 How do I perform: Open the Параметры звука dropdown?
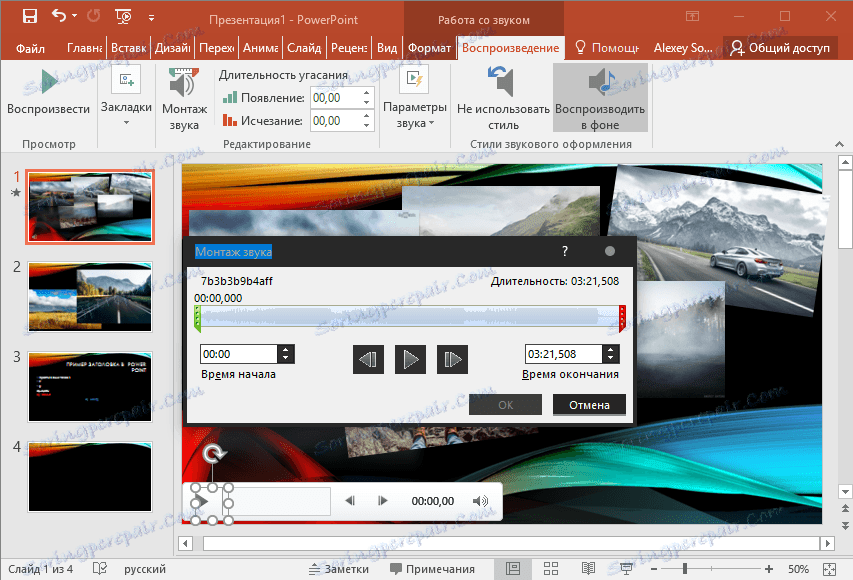coord(416,96)
